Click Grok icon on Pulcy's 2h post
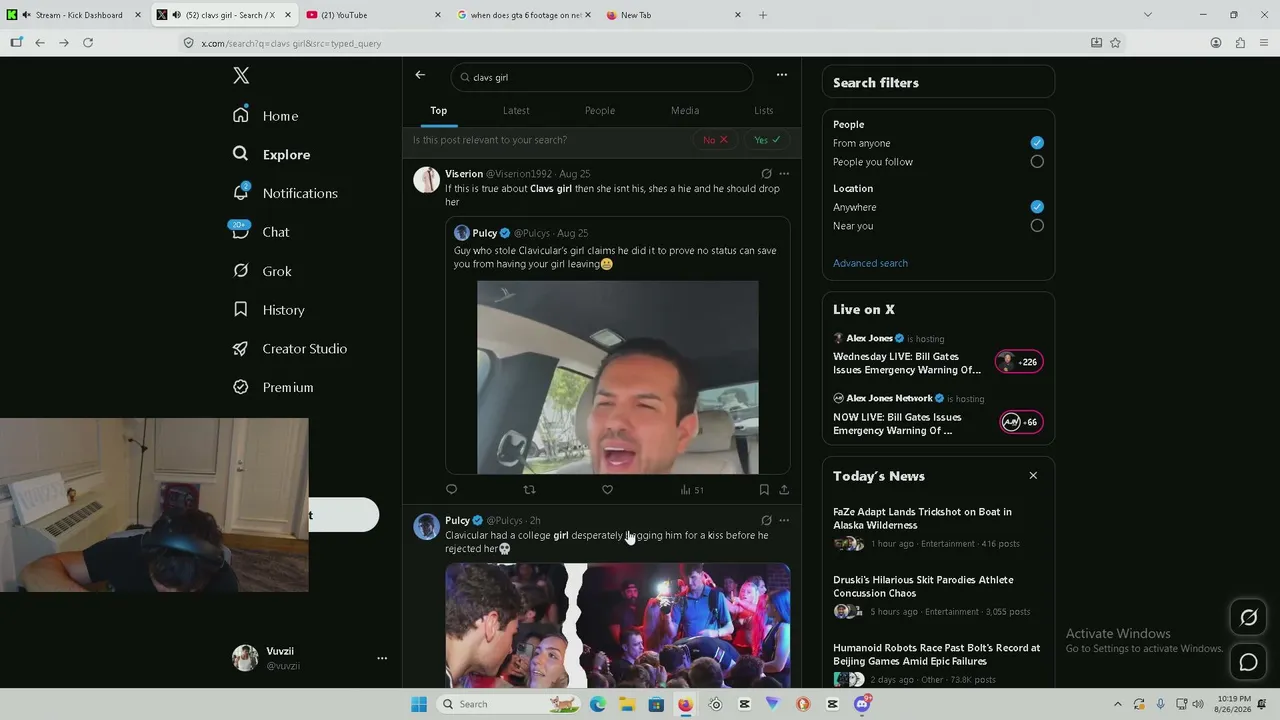Viewport: 1280px width, 720px height. pos(766,521)
